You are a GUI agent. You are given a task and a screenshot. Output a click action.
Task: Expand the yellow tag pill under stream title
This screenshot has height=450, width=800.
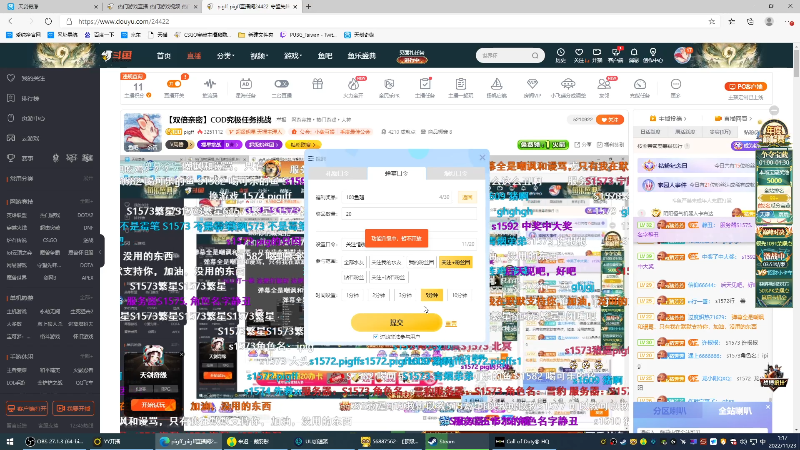click(303, 145)
